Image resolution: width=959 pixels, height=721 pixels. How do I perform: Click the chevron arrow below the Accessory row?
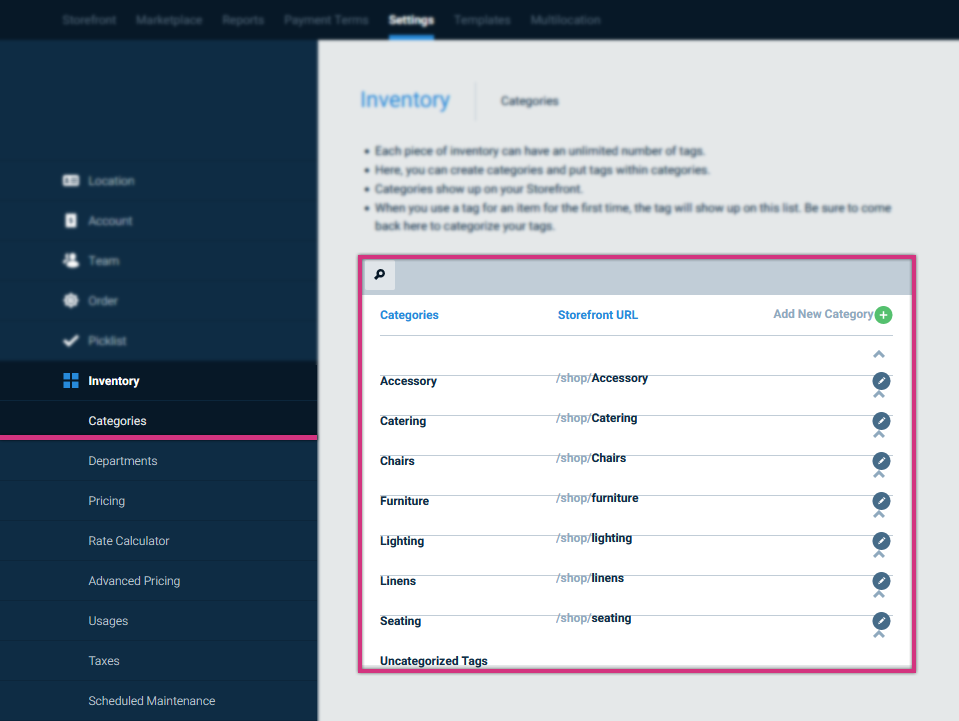pos(879,392)
